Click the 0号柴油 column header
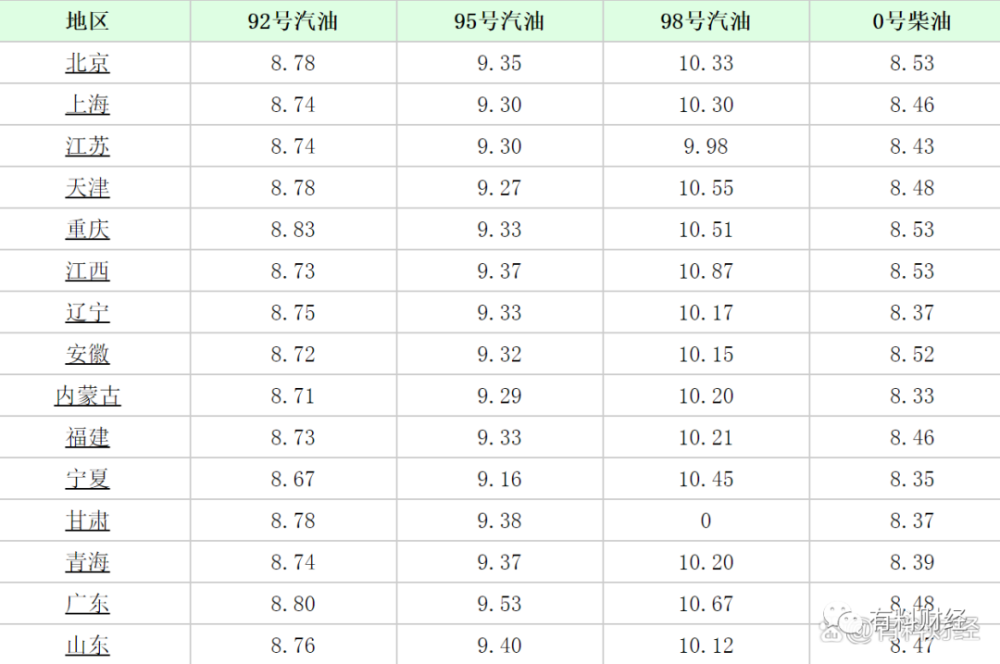 pos(912,21)
